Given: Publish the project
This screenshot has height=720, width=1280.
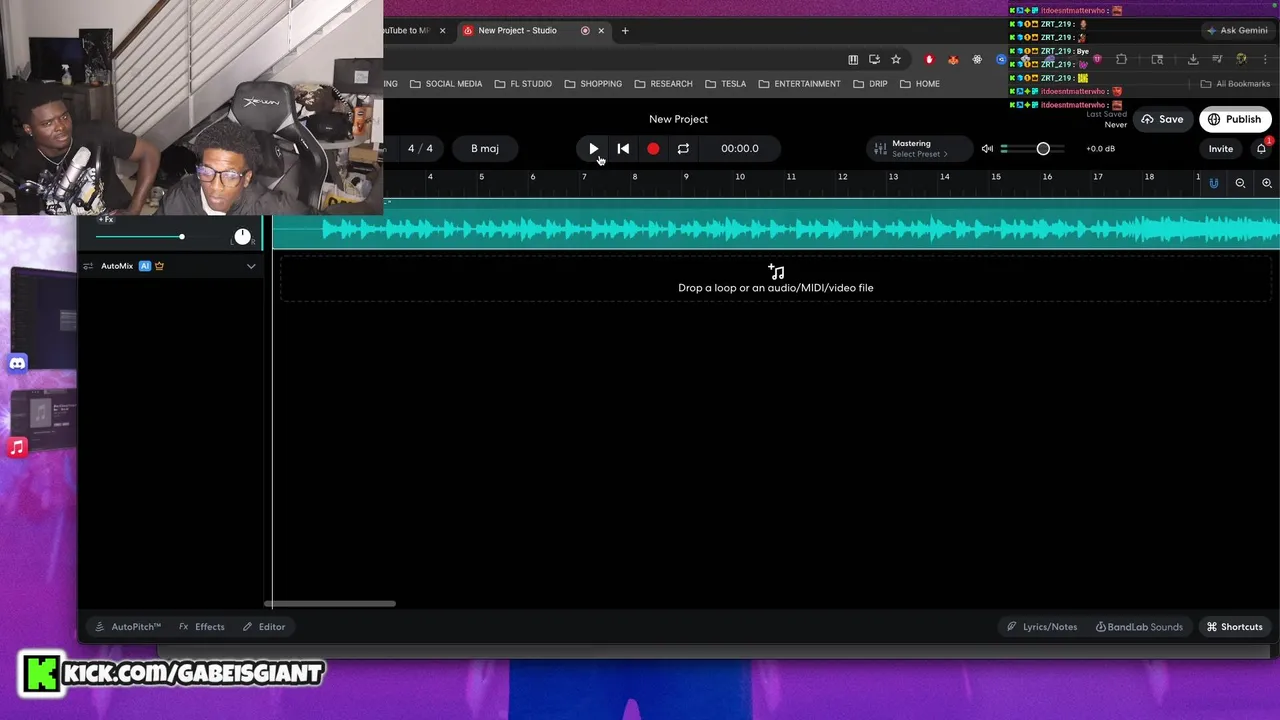Looking at the screenshot, I should pos(1234,119).
